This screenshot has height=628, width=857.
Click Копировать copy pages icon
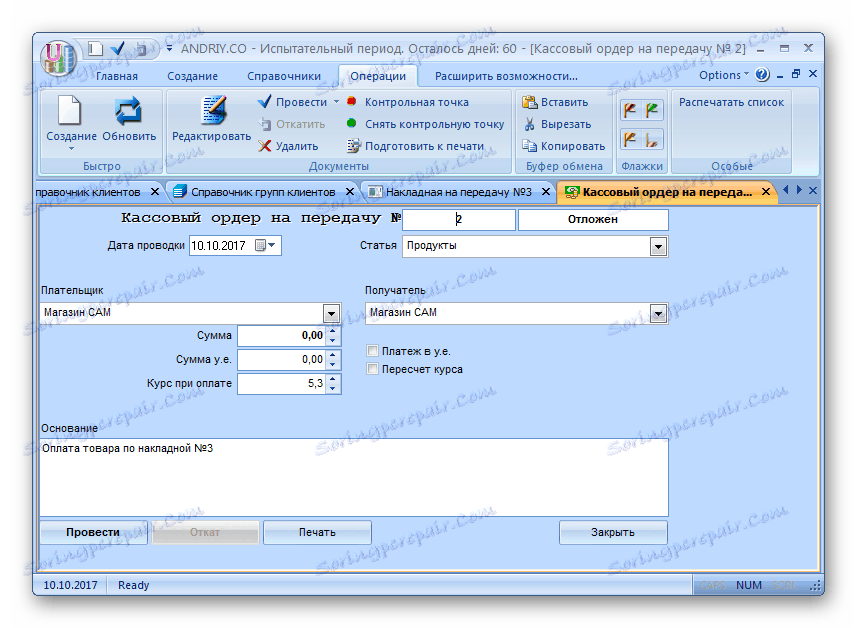click(x=530, y=146)
